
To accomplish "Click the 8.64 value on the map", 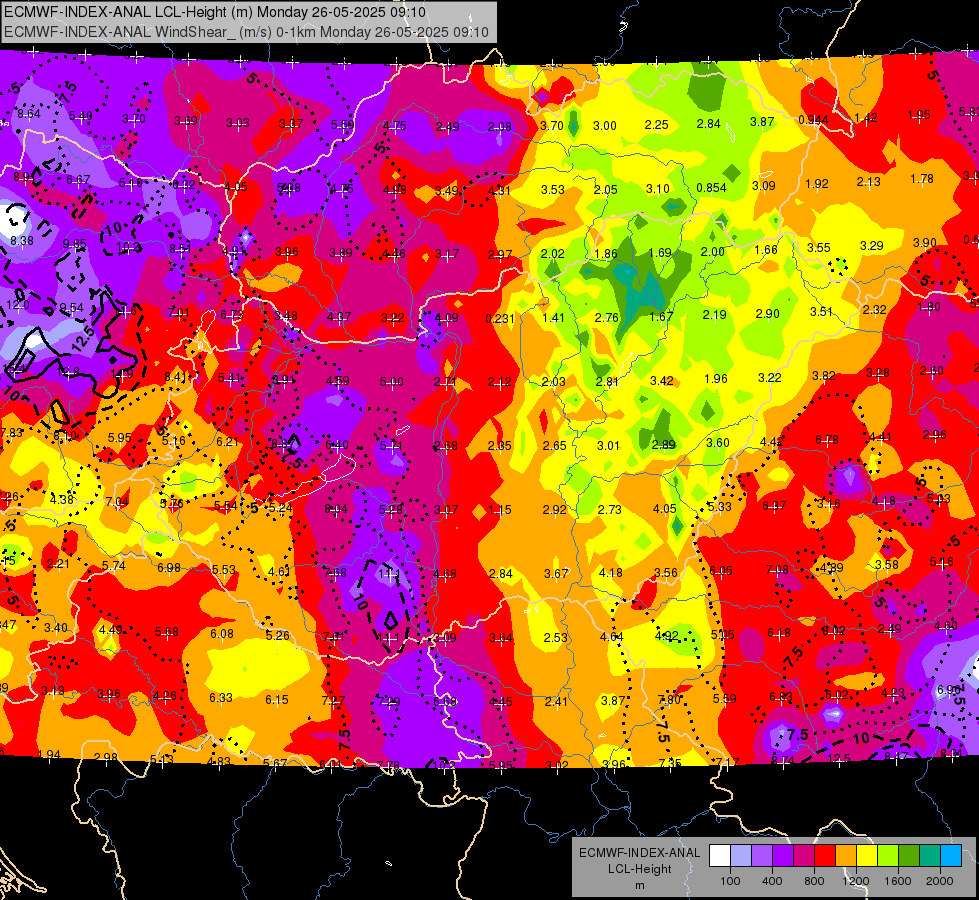I will pyautogui.click(x=29, y=114).
